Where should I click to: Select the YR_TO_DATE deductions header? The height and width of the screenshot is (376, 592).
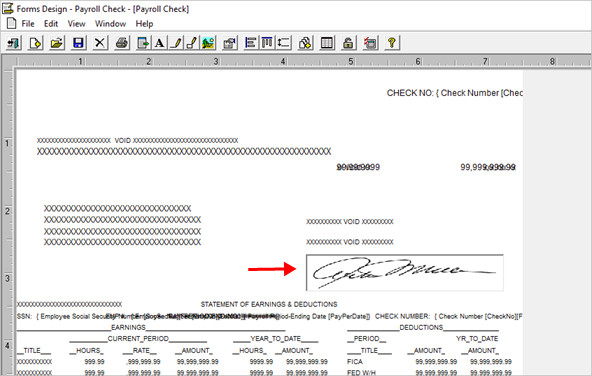click(477, 339)
